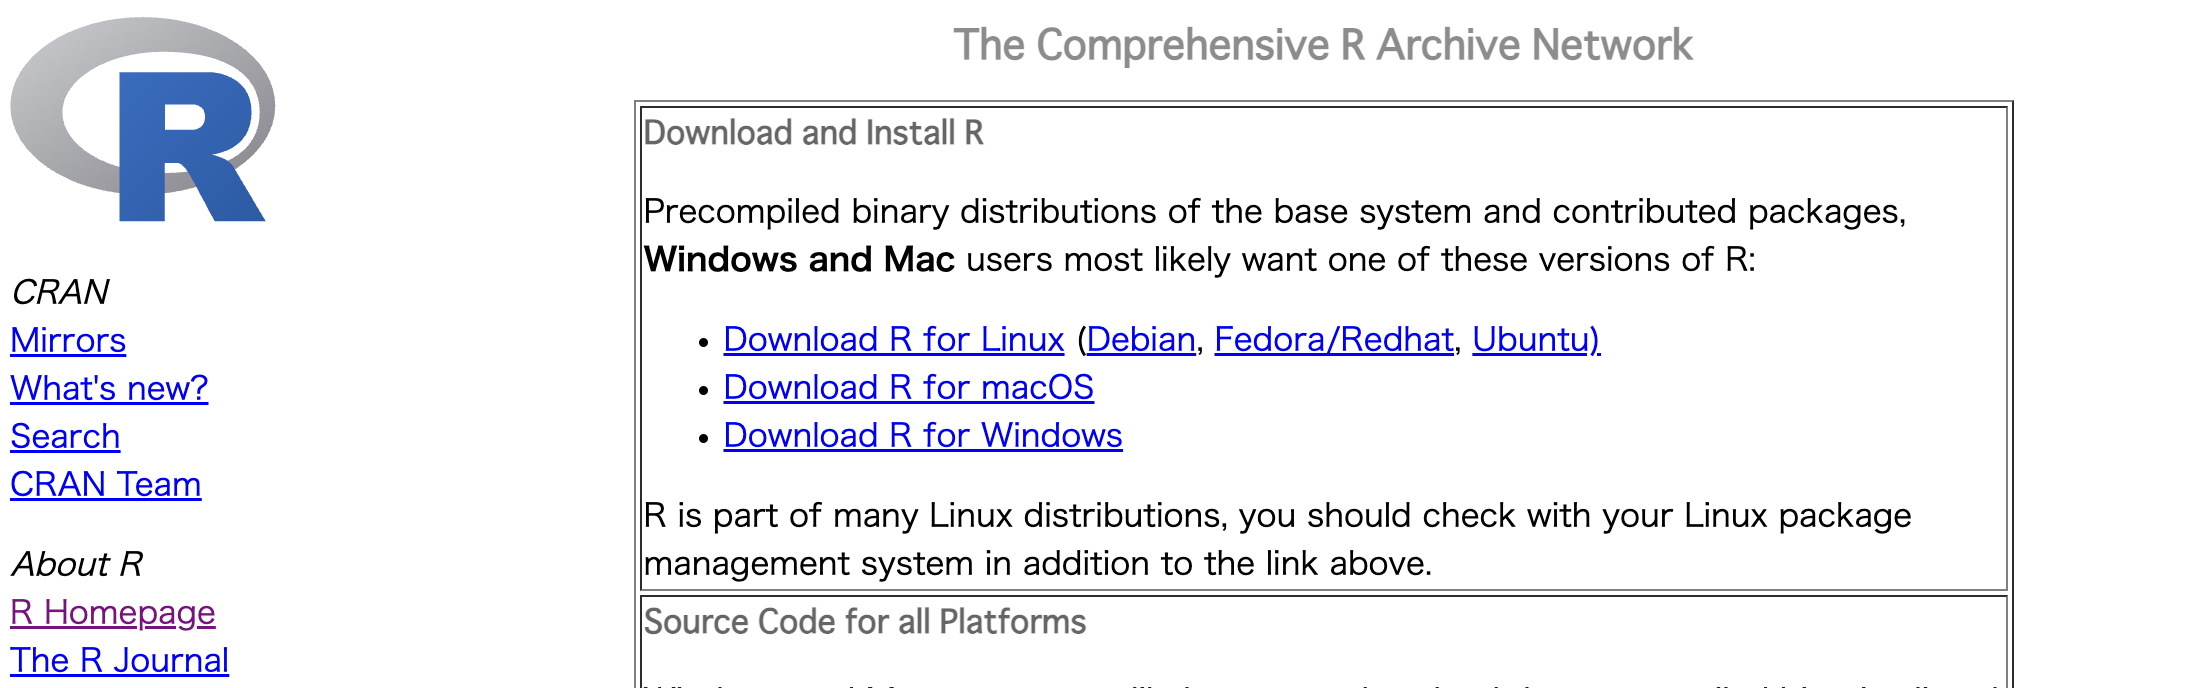Click the bold 'Windows and Mac' text
This screenshot has height=688, width=2194.
[799, 259]
